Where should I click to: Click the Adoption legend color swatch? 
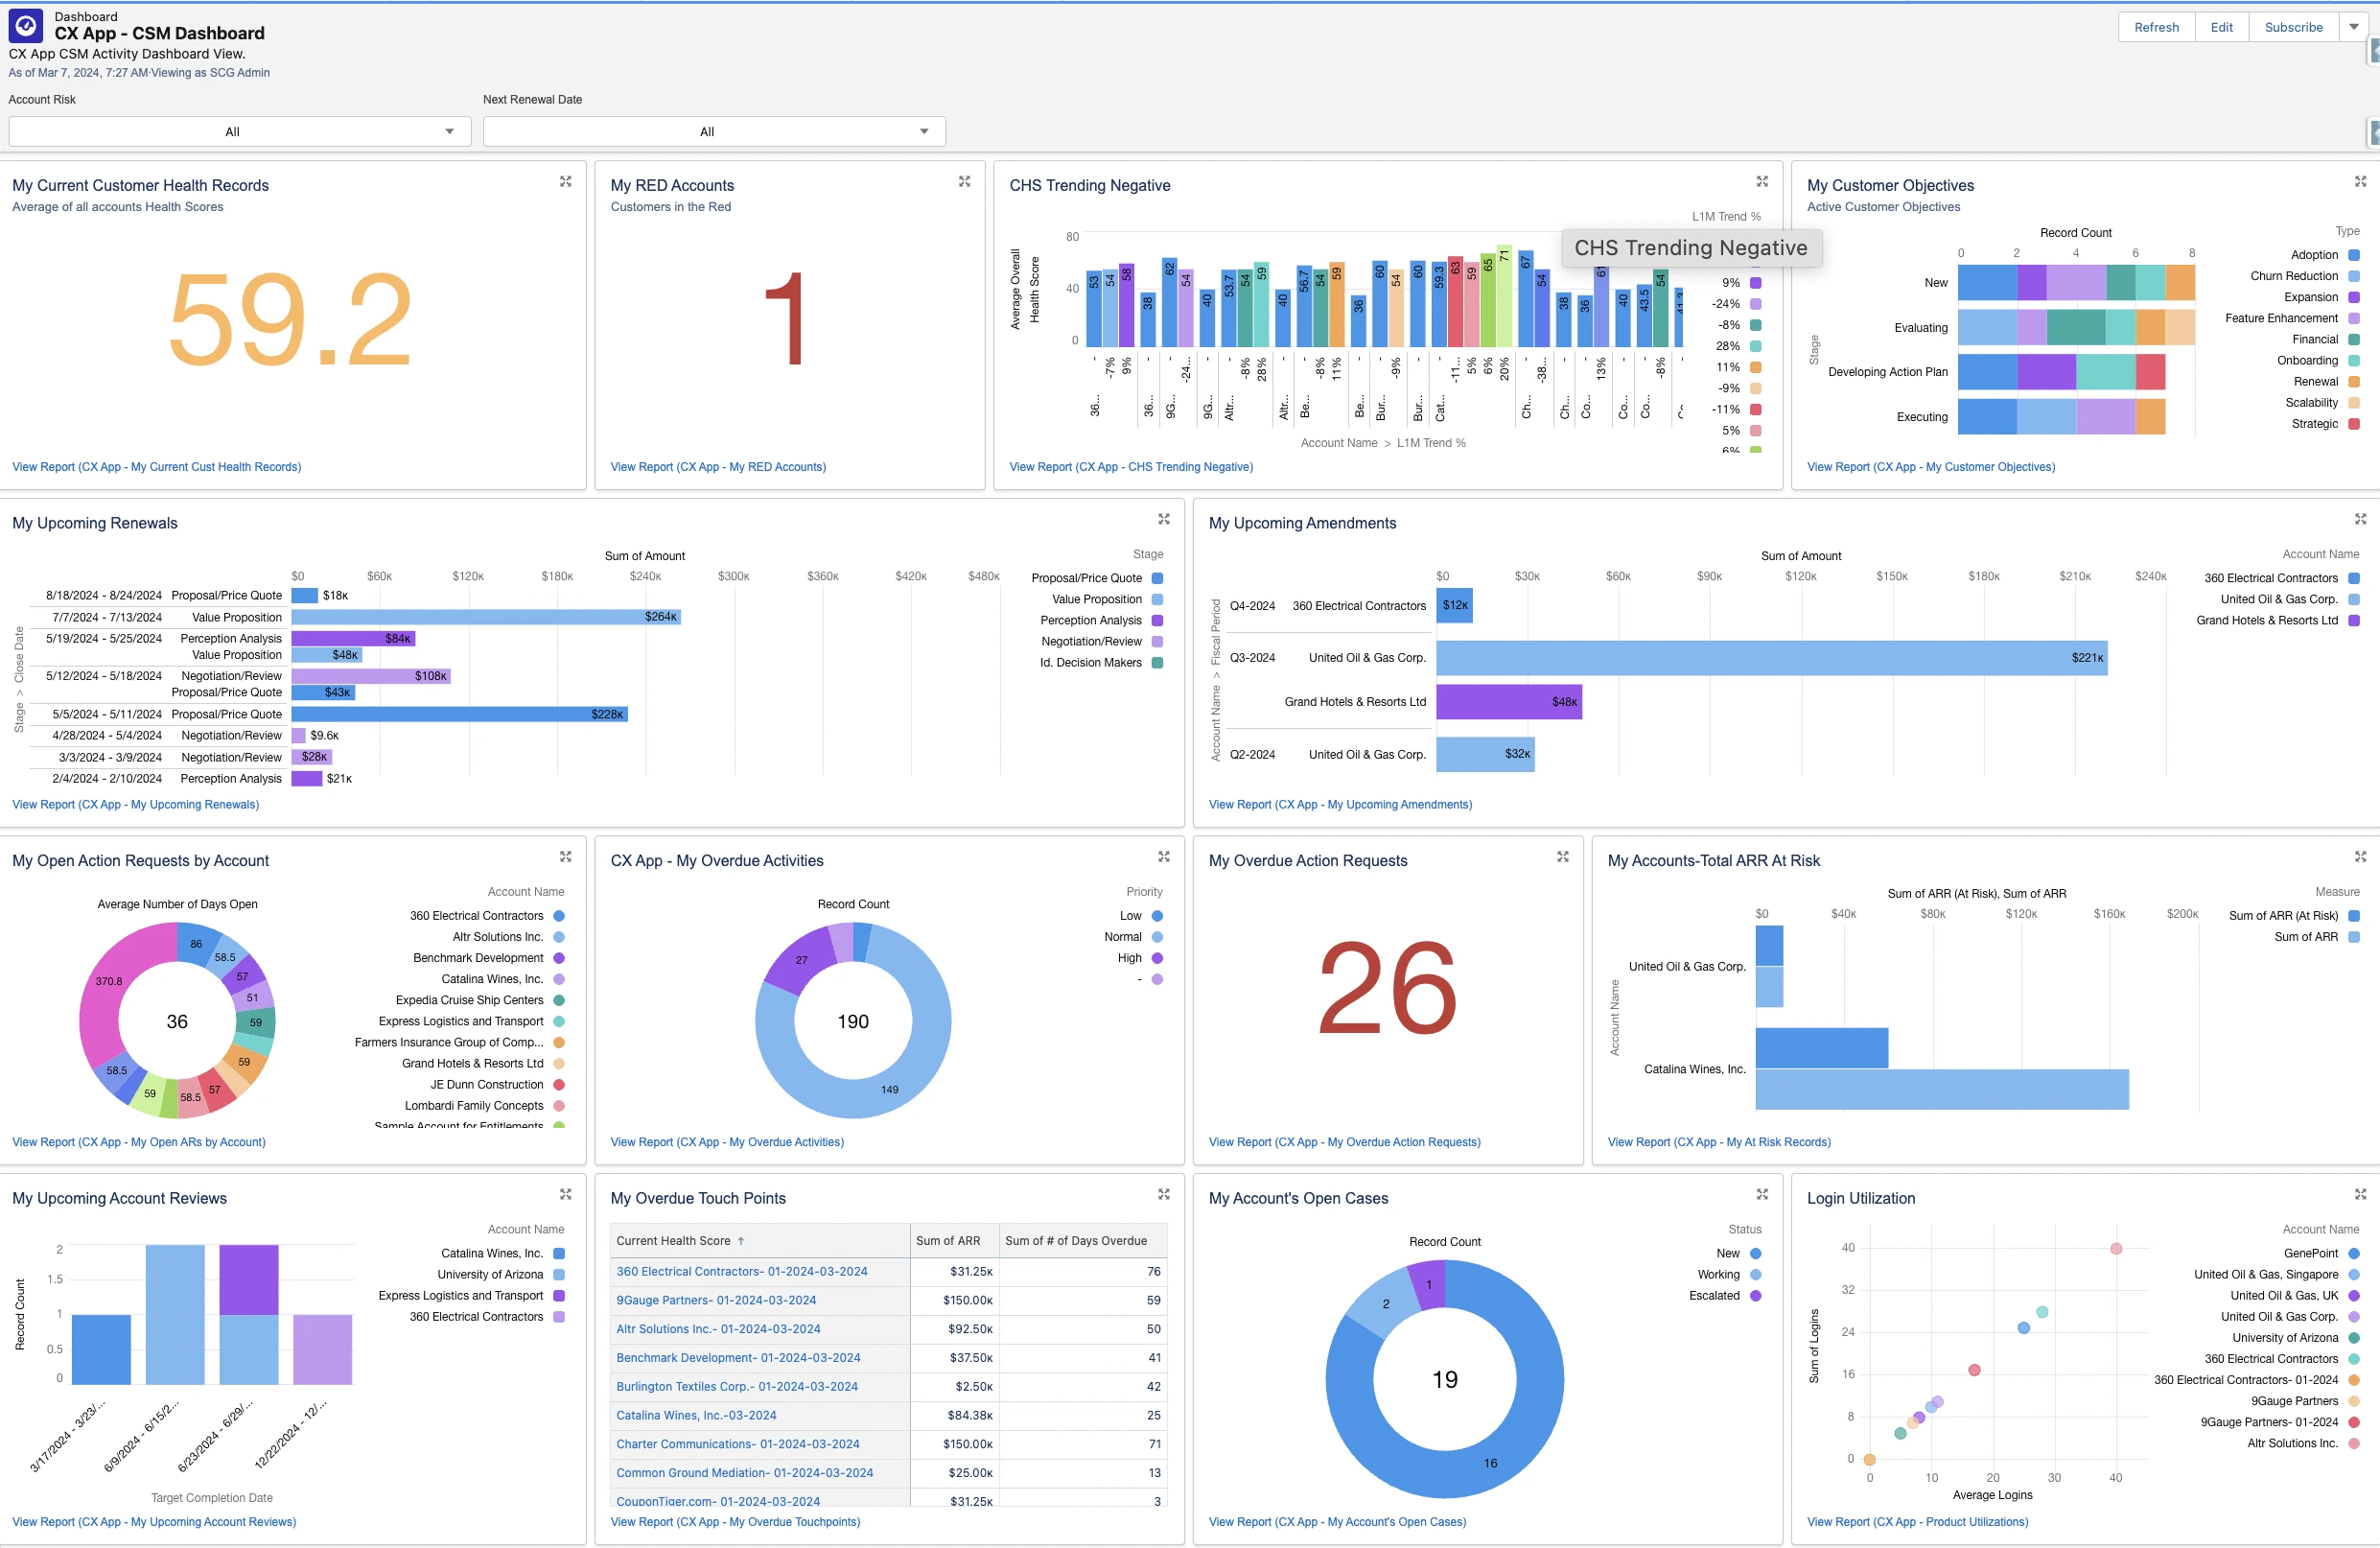[2353, 255]
